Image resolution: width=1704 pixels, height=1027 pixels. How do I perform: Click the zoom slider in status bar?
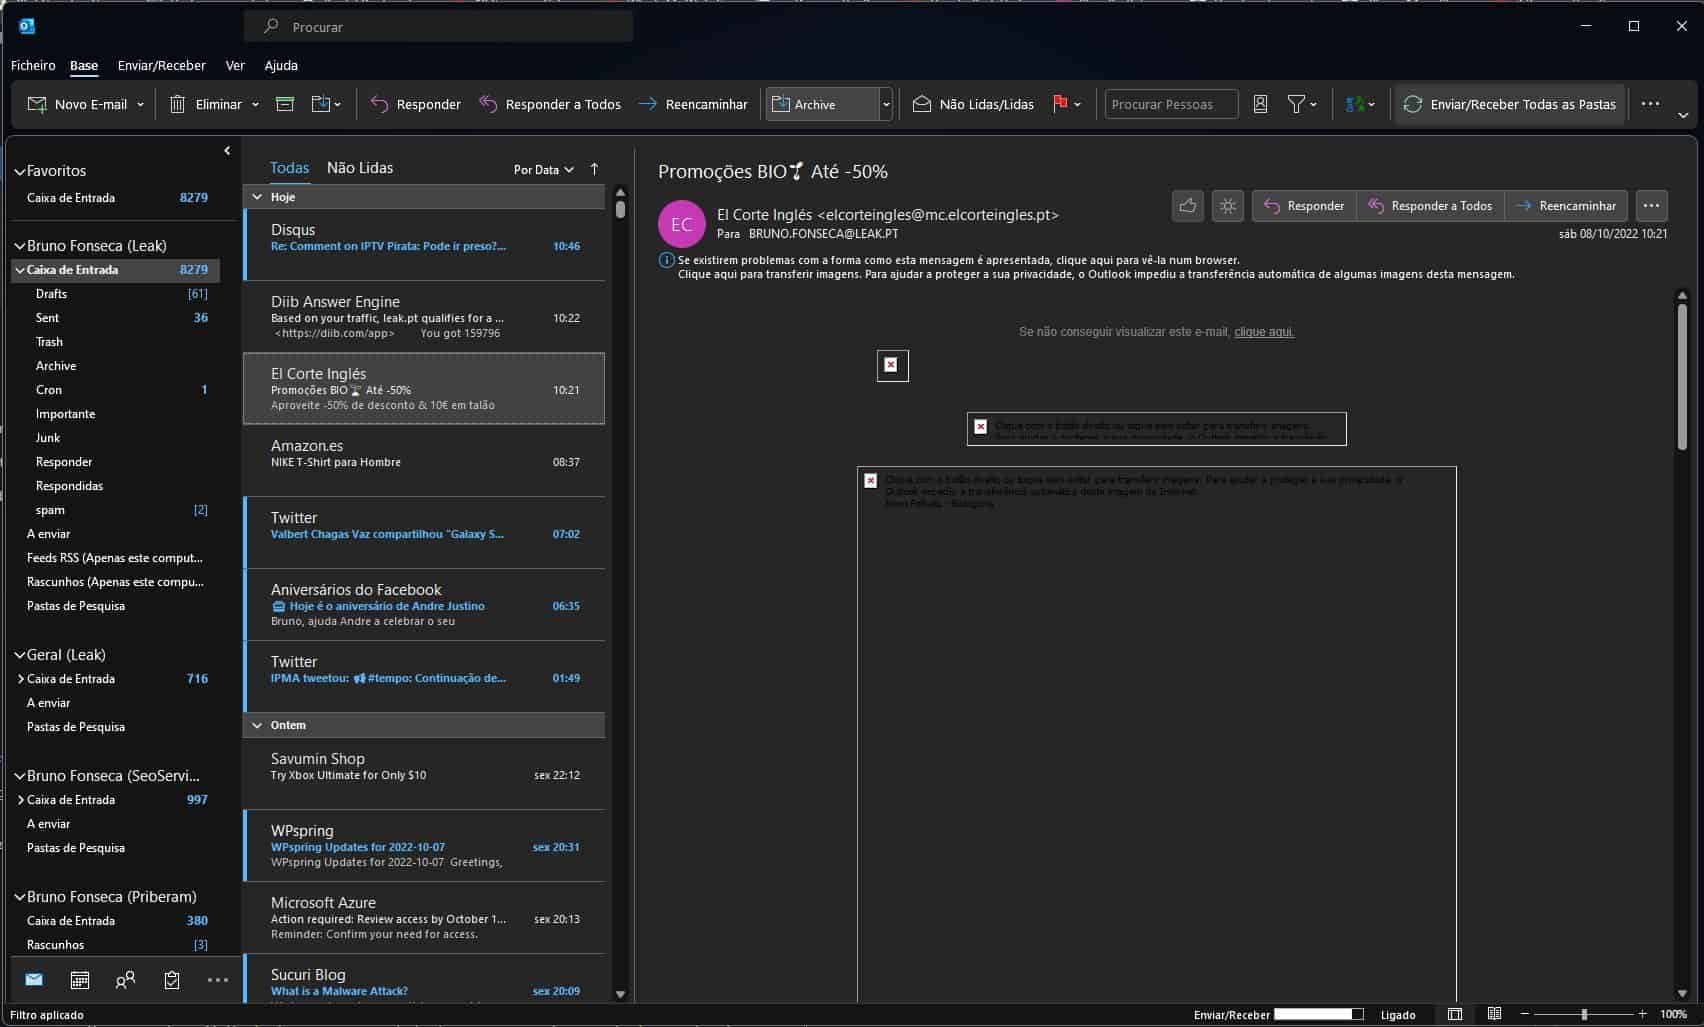[1584, 1014]
